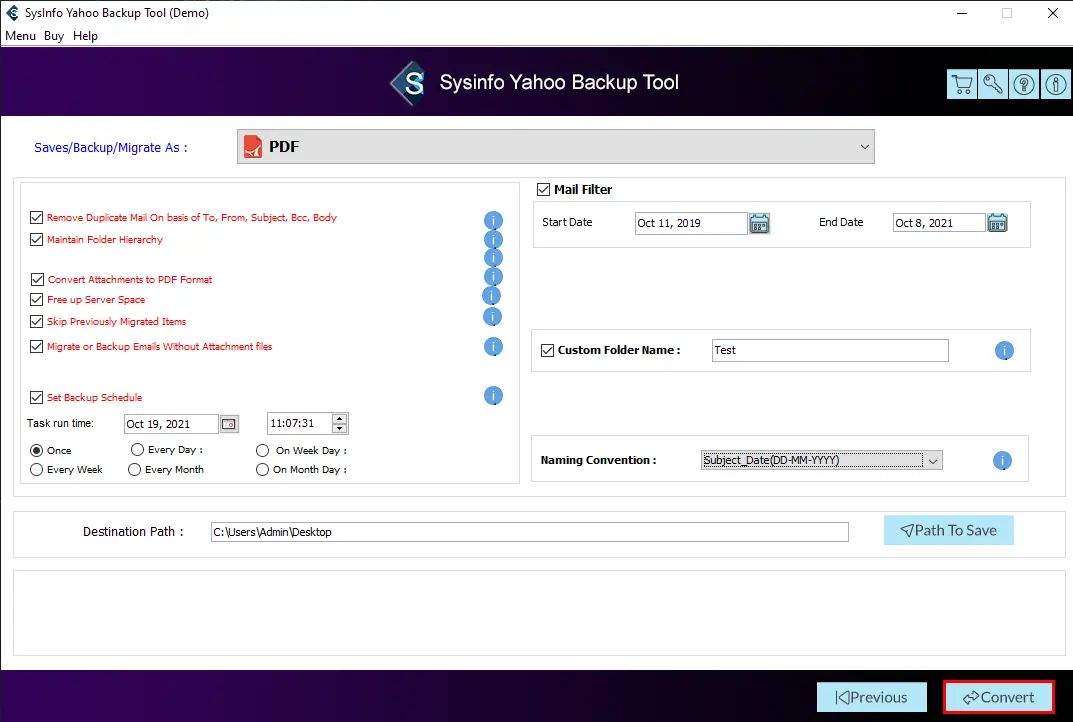Uncheck Remove Duplicate Mail checkbox

coord(37,218)
